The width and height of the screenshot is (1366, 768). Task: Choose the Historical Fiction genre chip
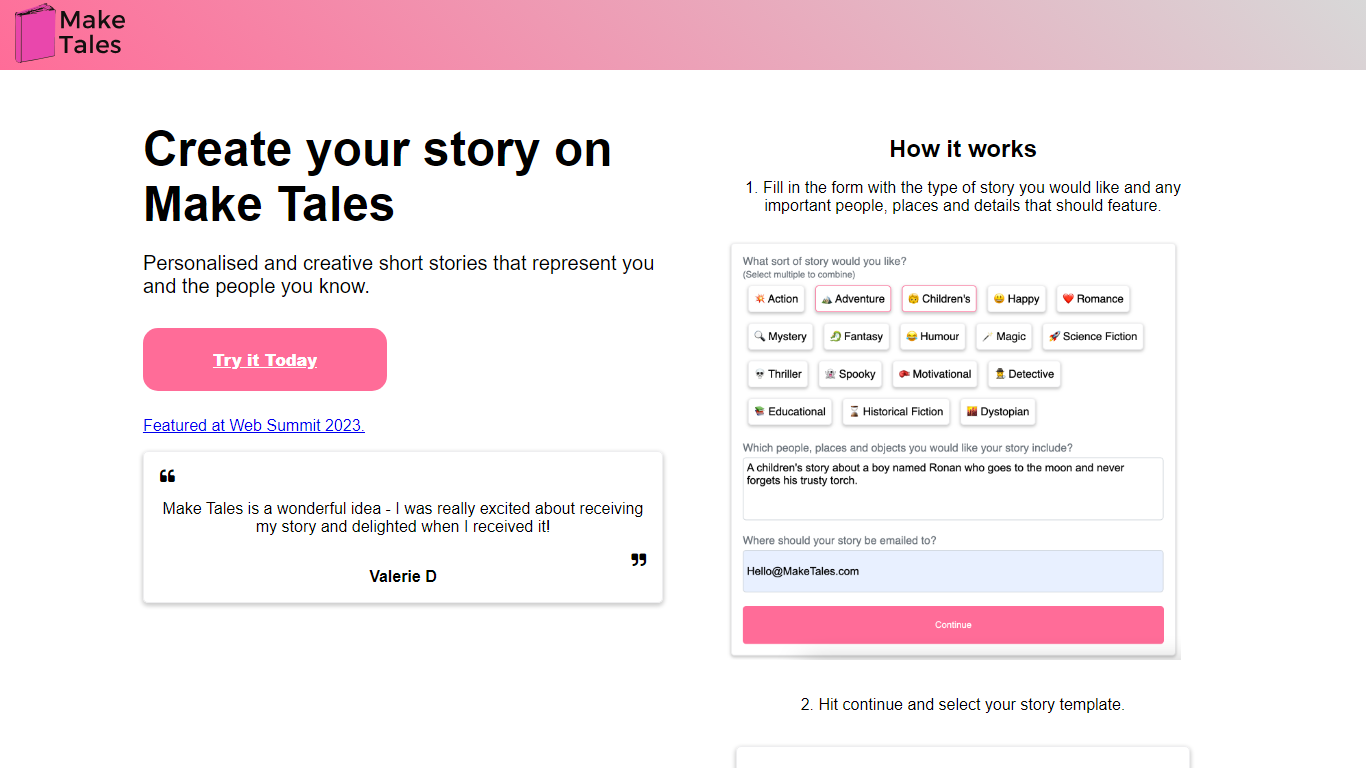point(896,412)
